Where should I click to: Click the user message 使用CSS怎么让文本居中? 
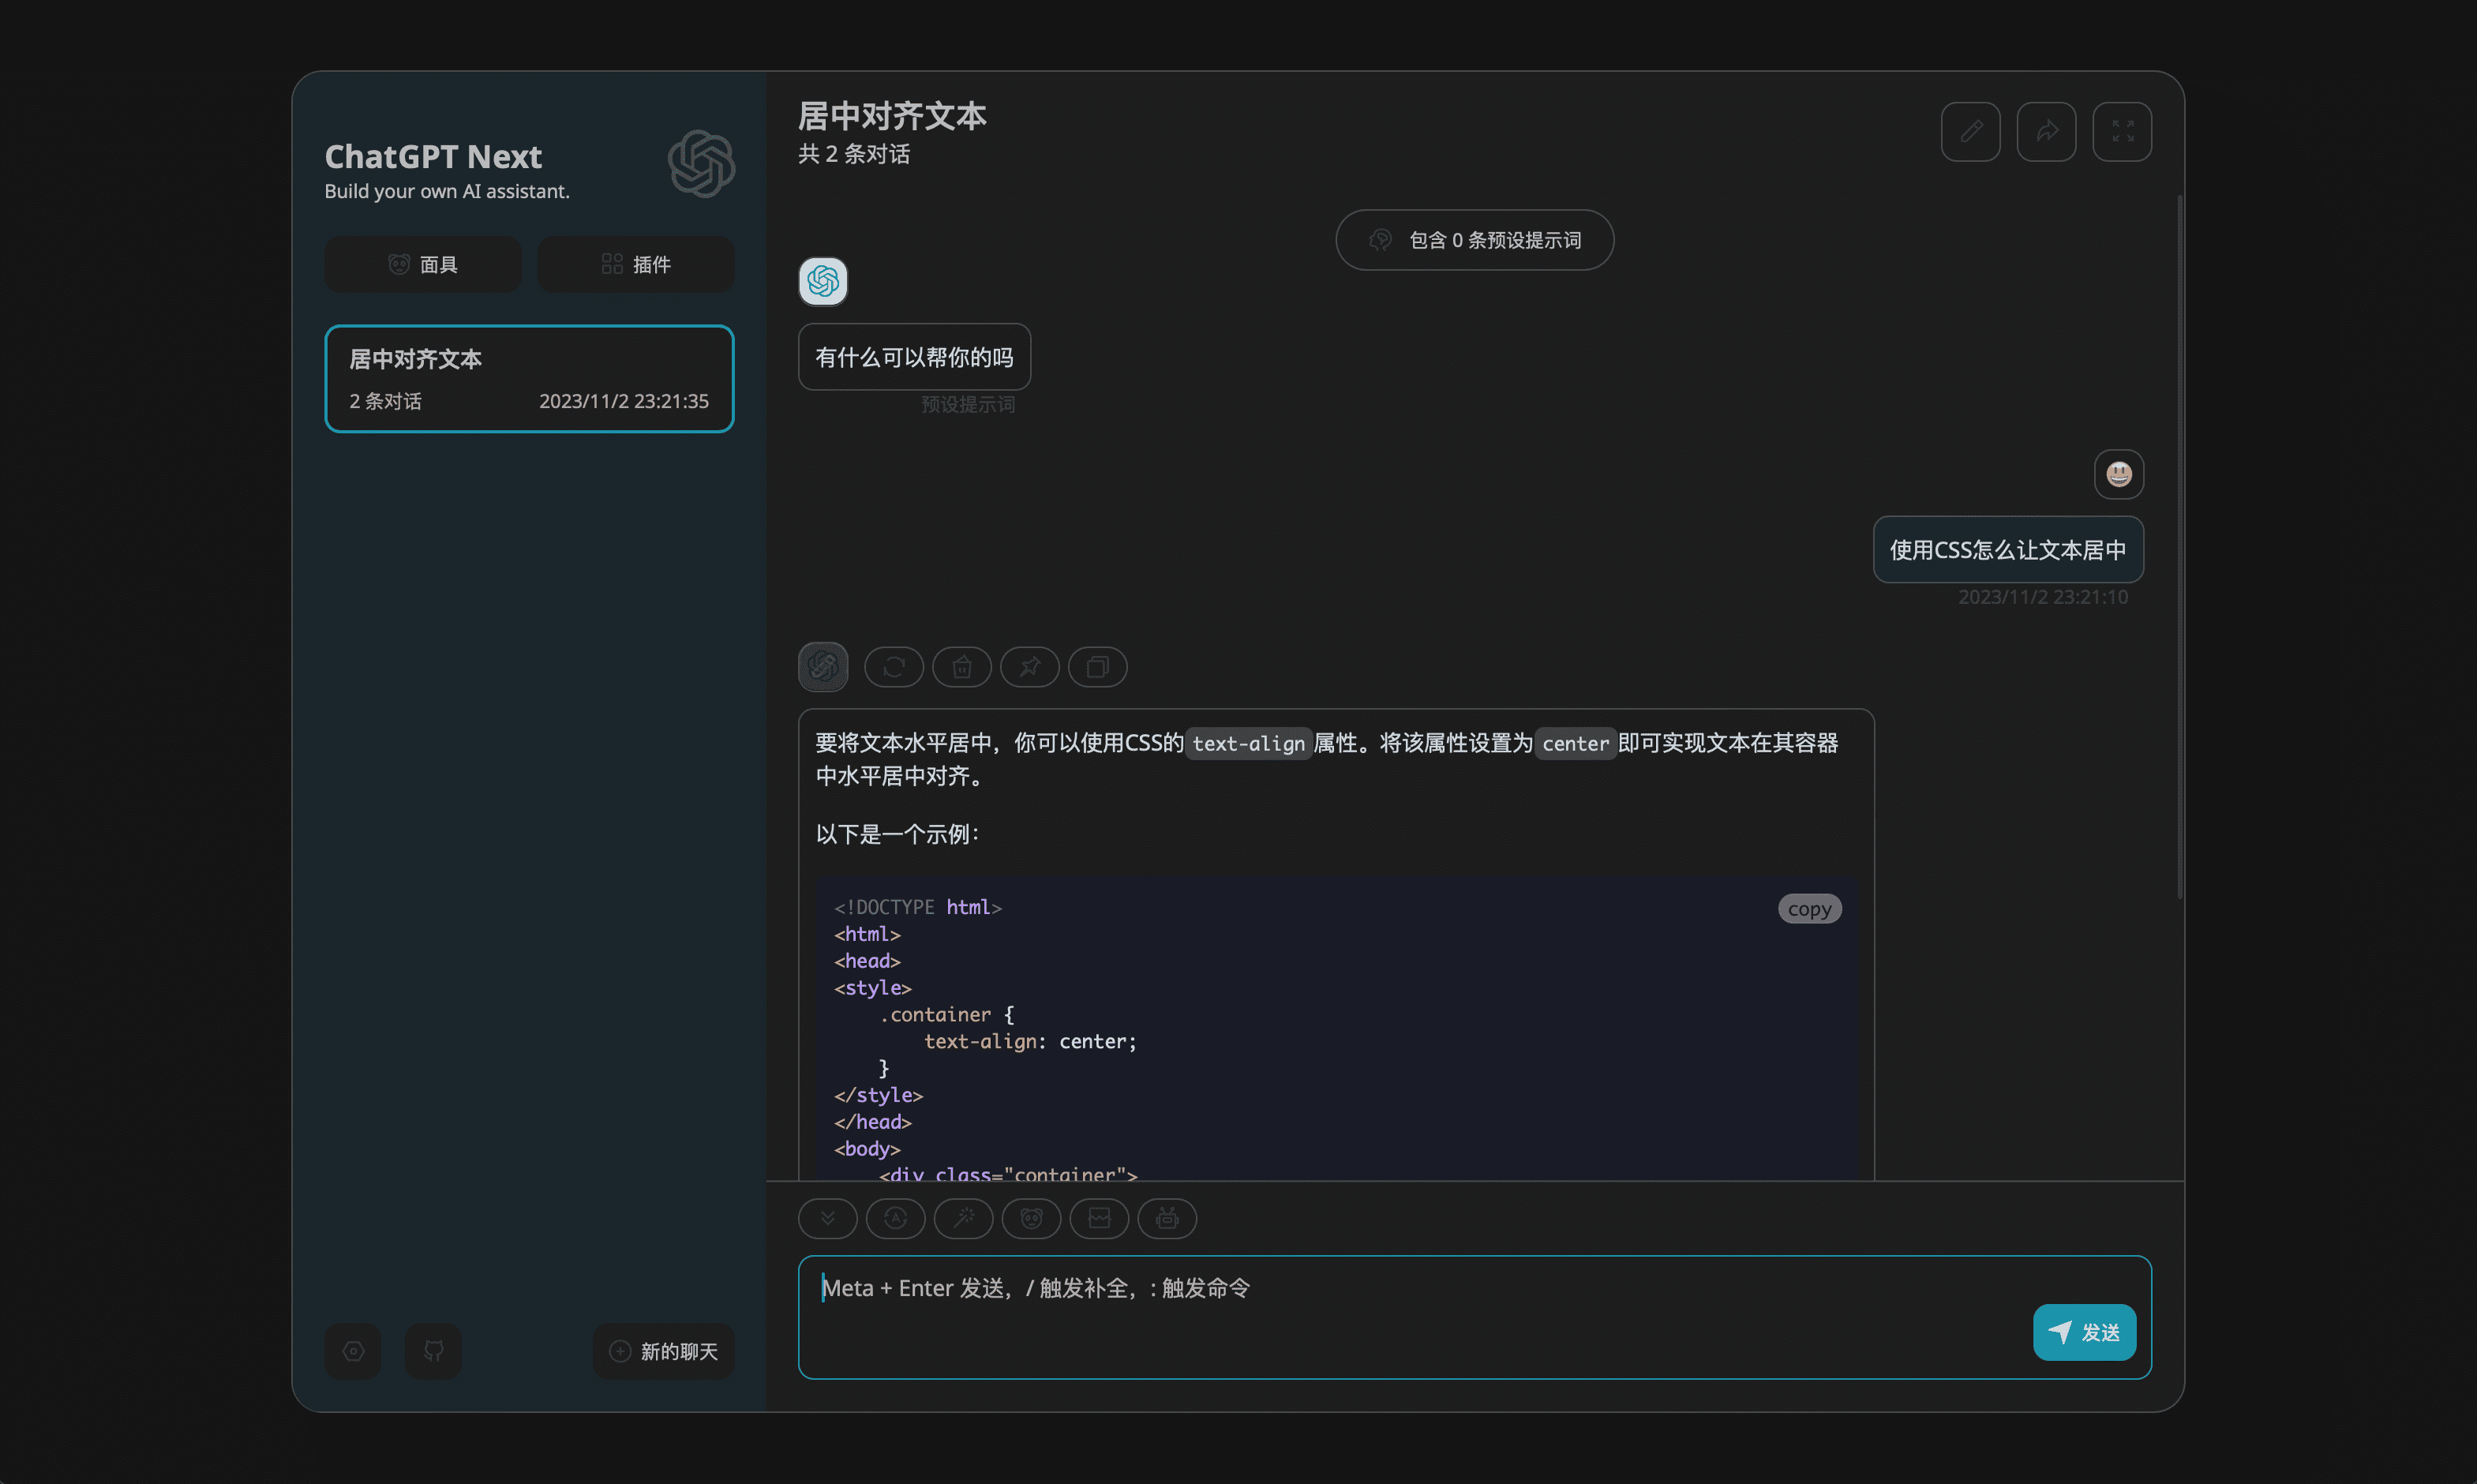click(x=2008, y=549)
